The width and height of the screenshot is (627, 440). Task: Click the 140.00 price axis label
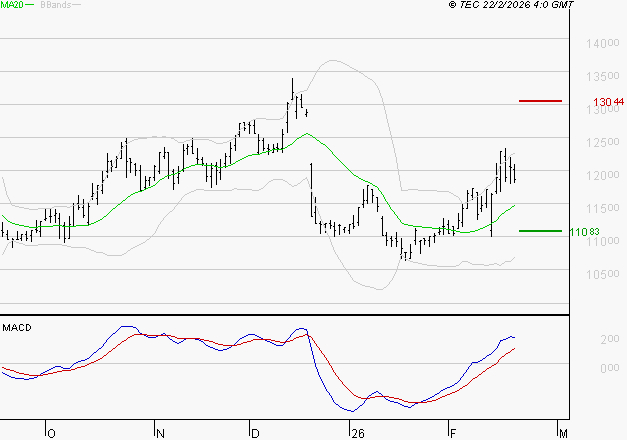603,43
